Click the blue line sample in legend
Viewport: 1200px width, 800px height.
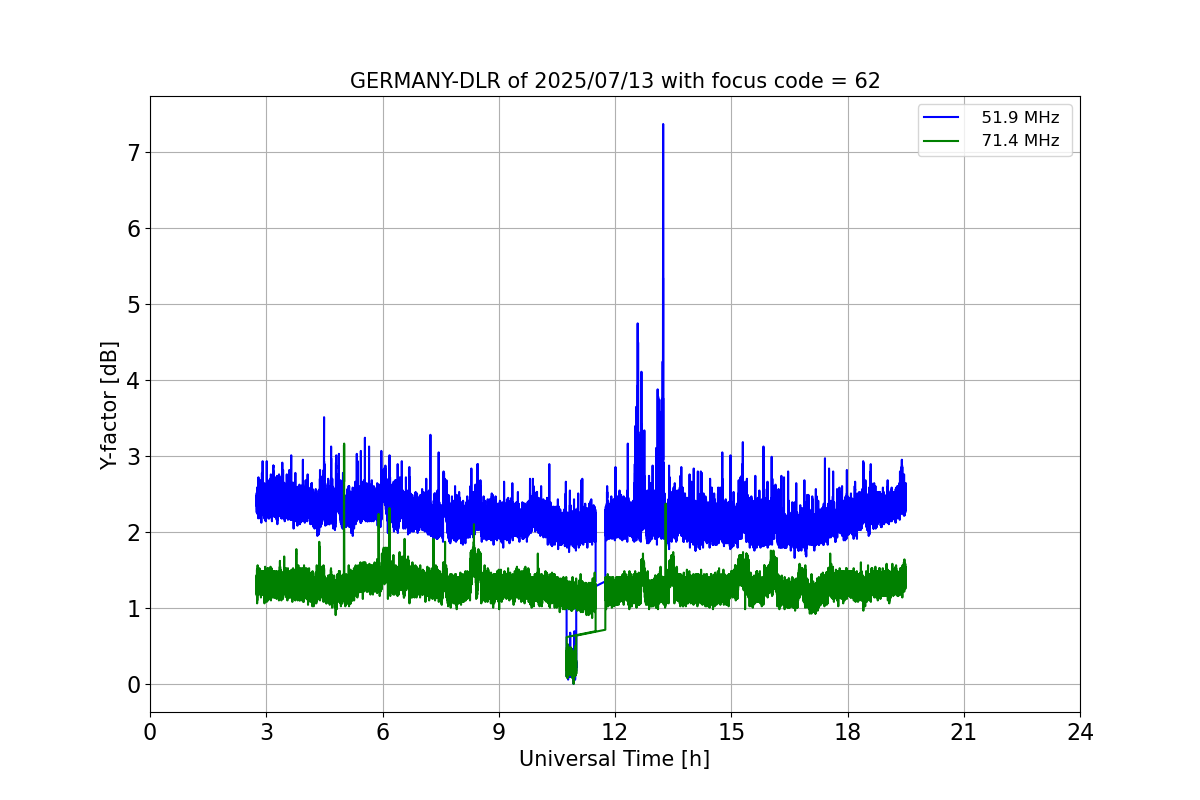click(942, 118)
